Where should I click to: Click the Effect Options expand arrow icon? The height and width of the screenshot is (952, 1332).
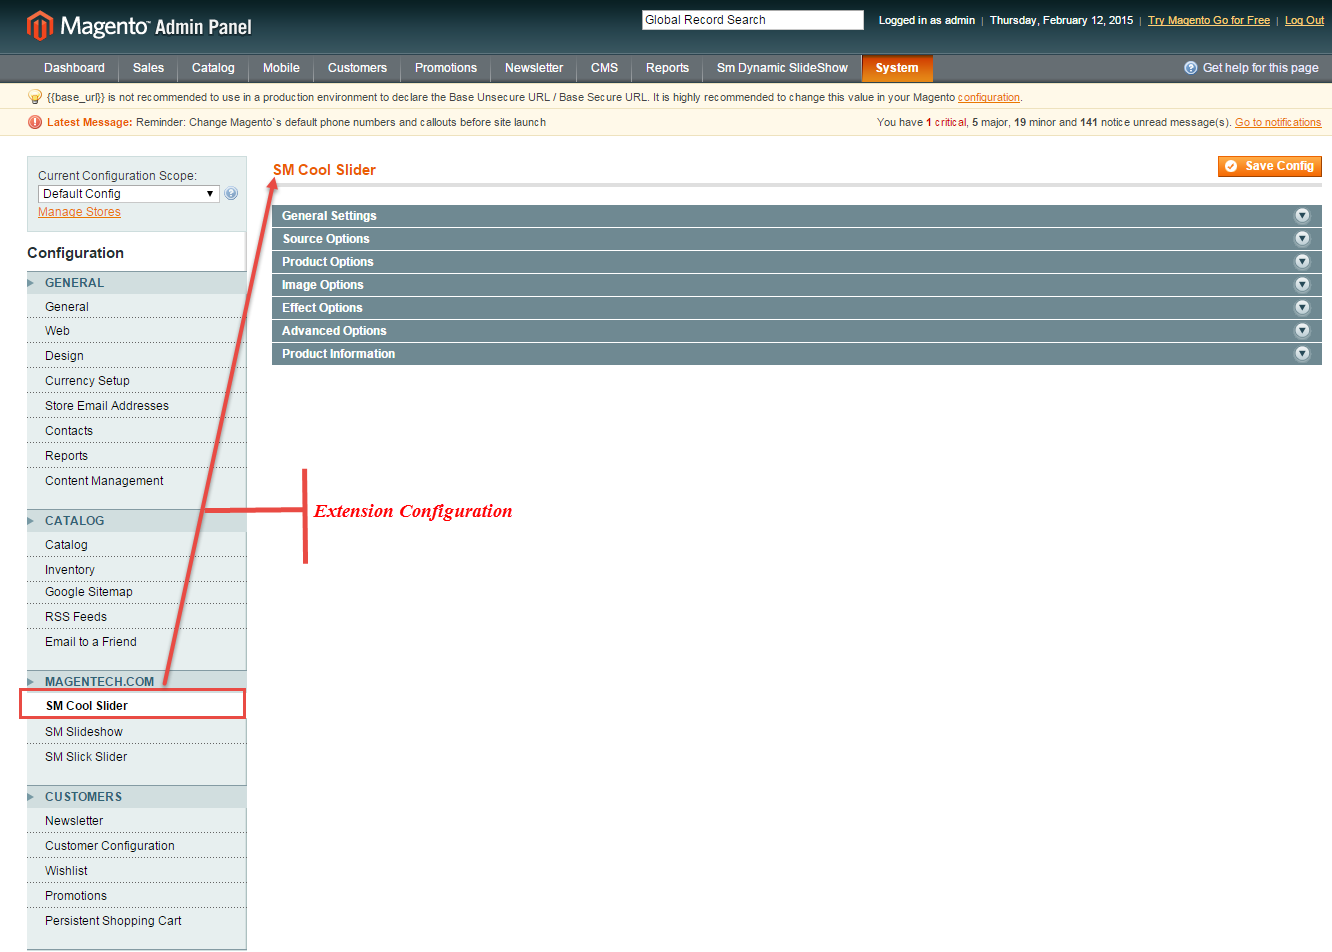tap(1302, 307)
